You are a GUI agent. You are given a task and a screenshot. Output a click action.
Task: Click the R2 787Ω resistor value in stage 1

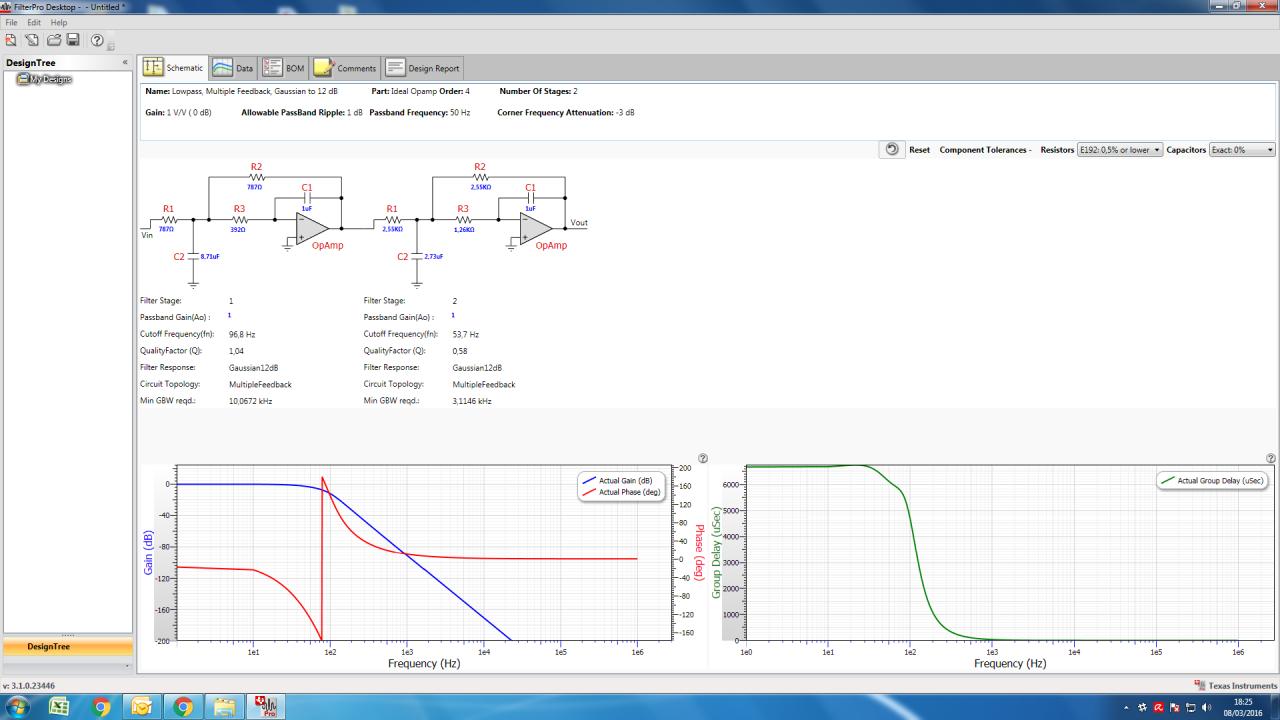(x=254, y=187)
